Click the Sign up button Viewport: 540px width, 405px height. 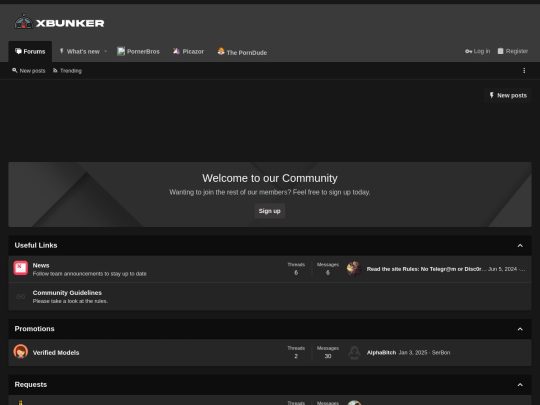[270, 211]
